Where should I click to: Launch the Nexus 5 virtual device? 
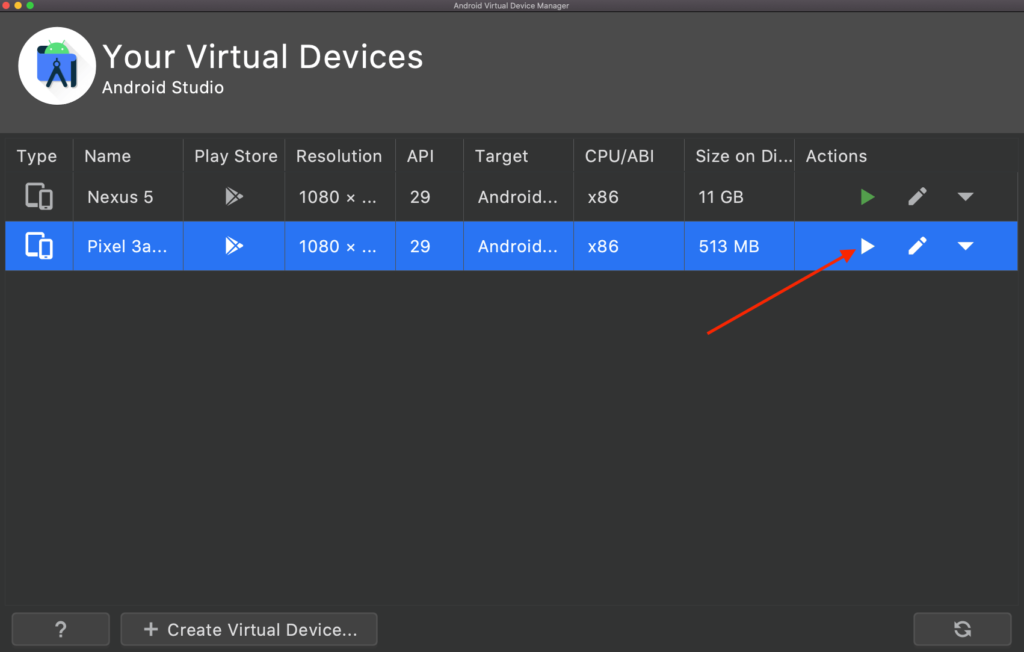coord(867,197)
